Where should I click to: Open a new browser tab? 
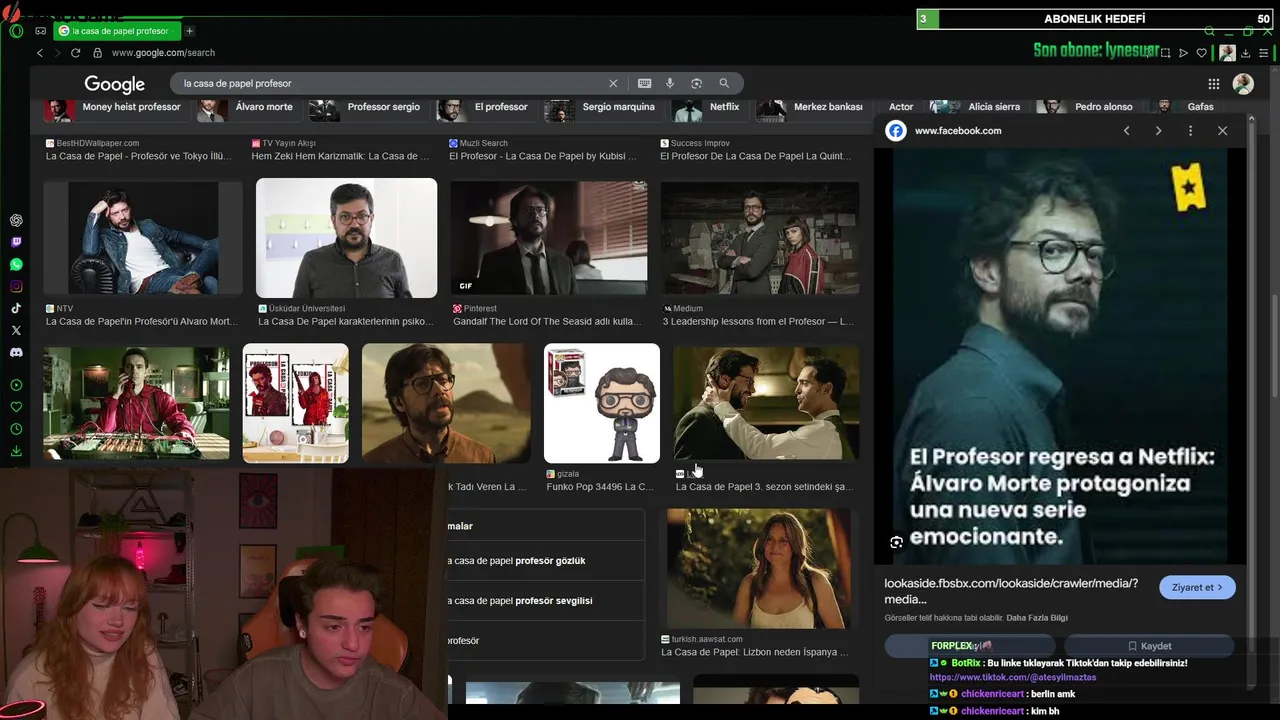[189, 31]
